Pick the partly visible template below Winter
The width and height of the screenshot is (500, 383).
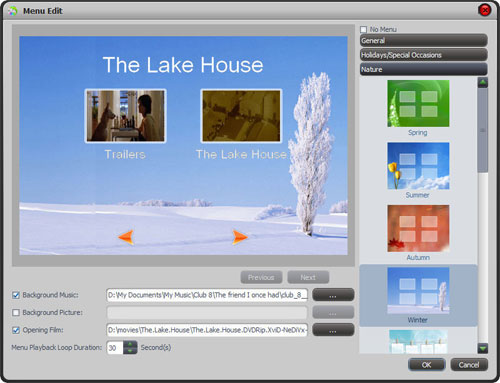click(418, 342)
